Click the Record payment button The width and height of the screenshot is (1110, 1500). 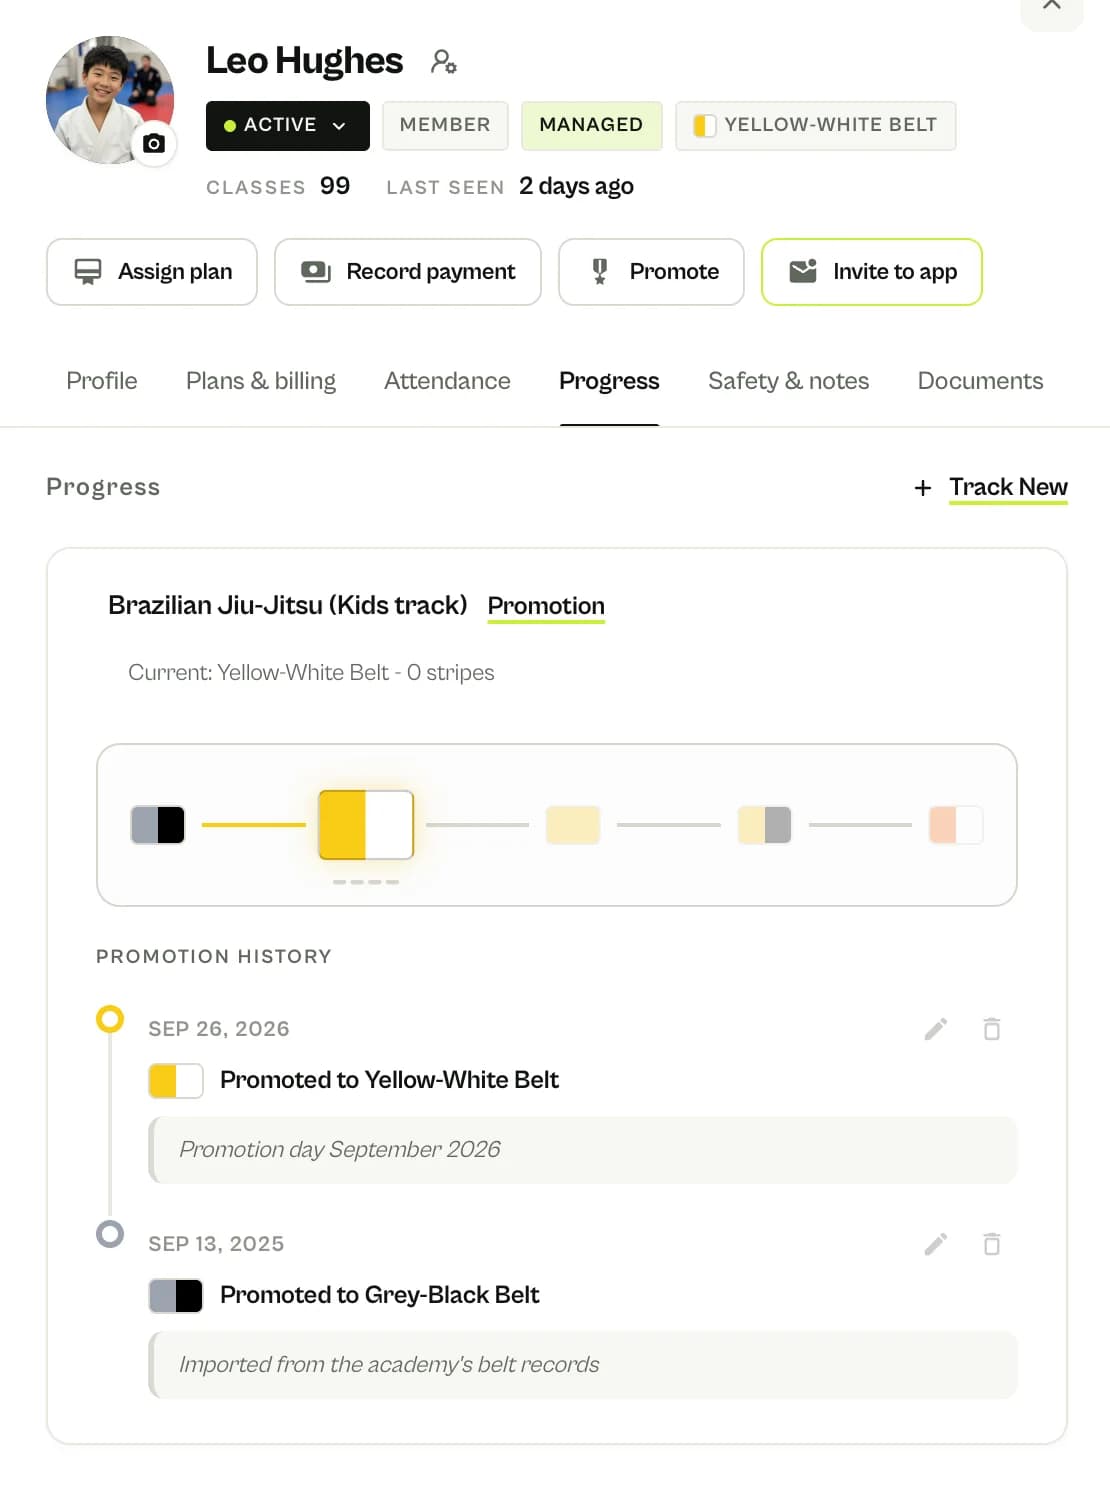point(408,272)
